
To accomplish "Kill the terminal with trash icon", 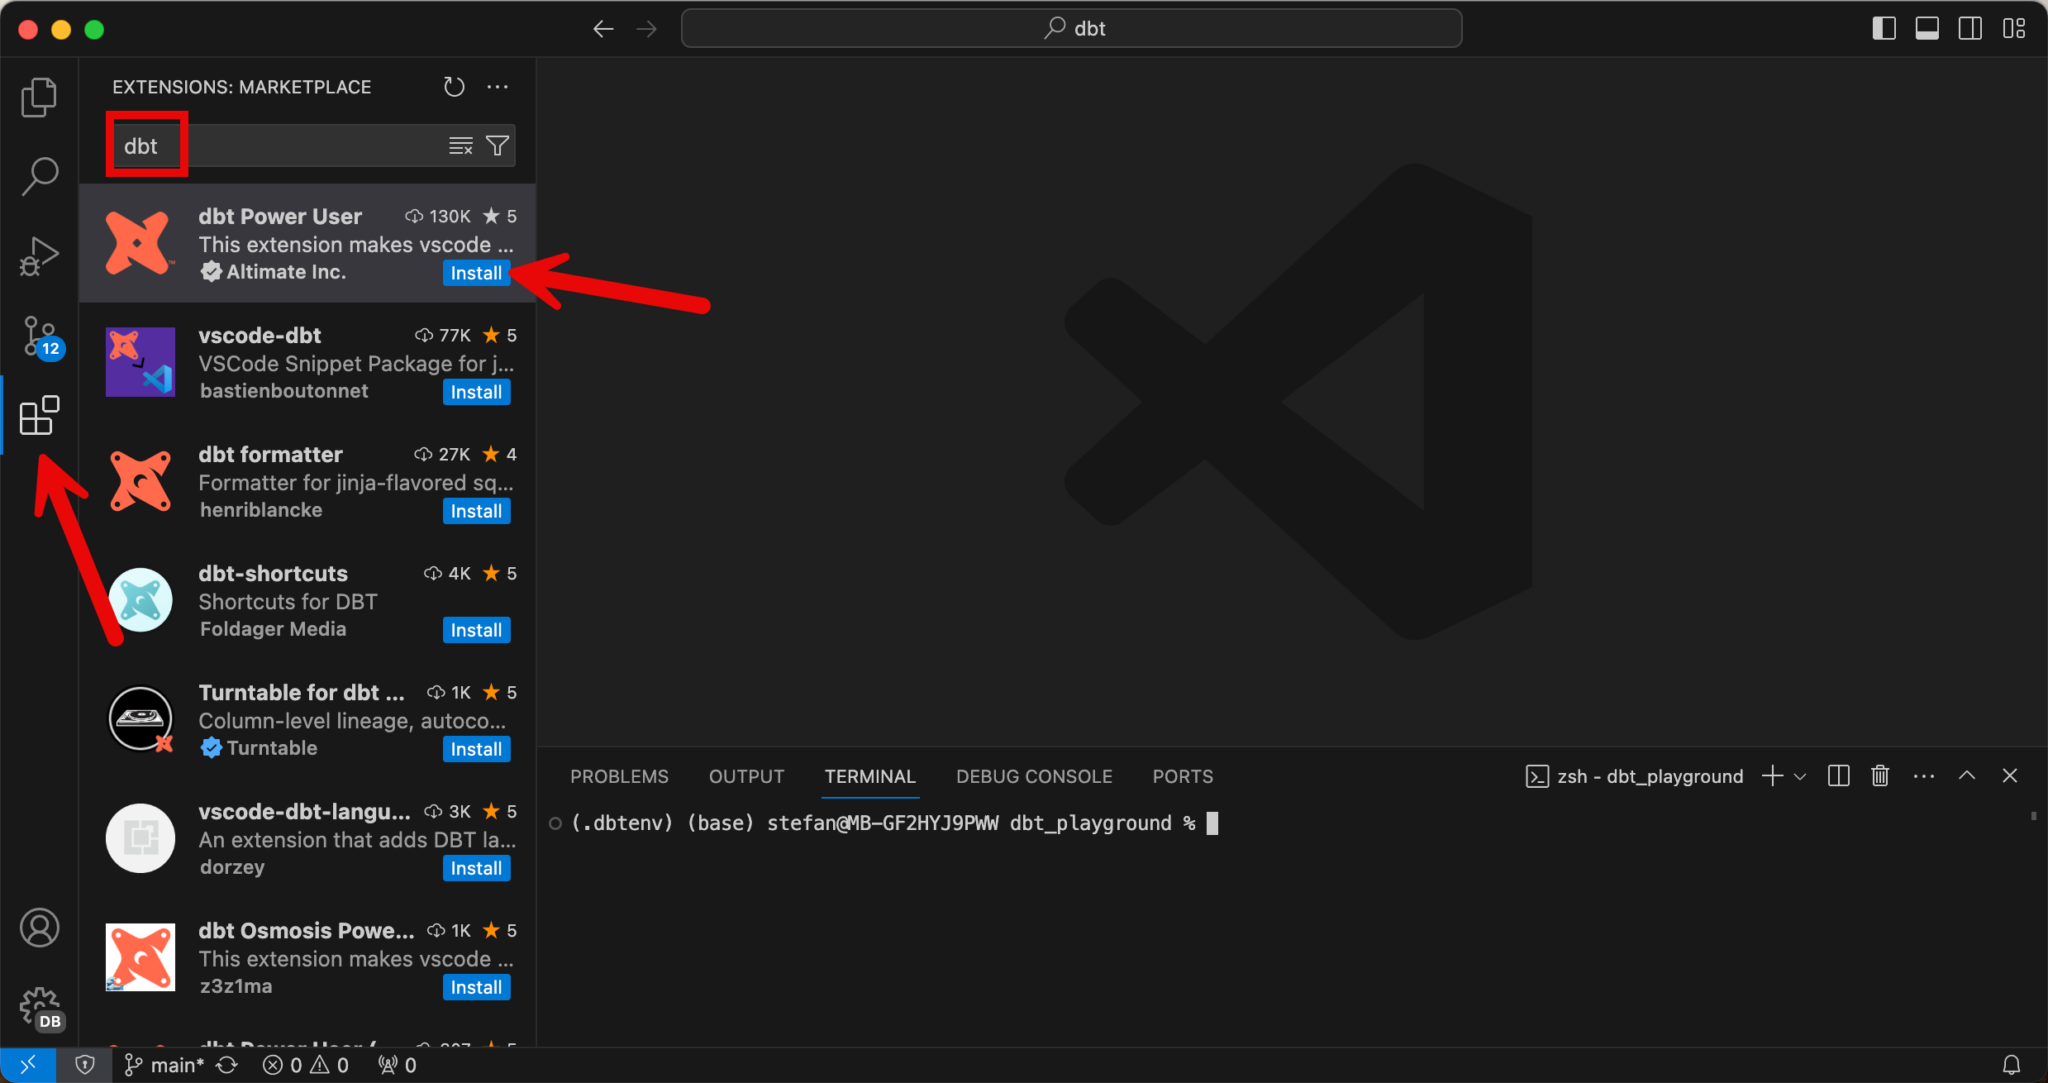I will [x=1880, y=776].
